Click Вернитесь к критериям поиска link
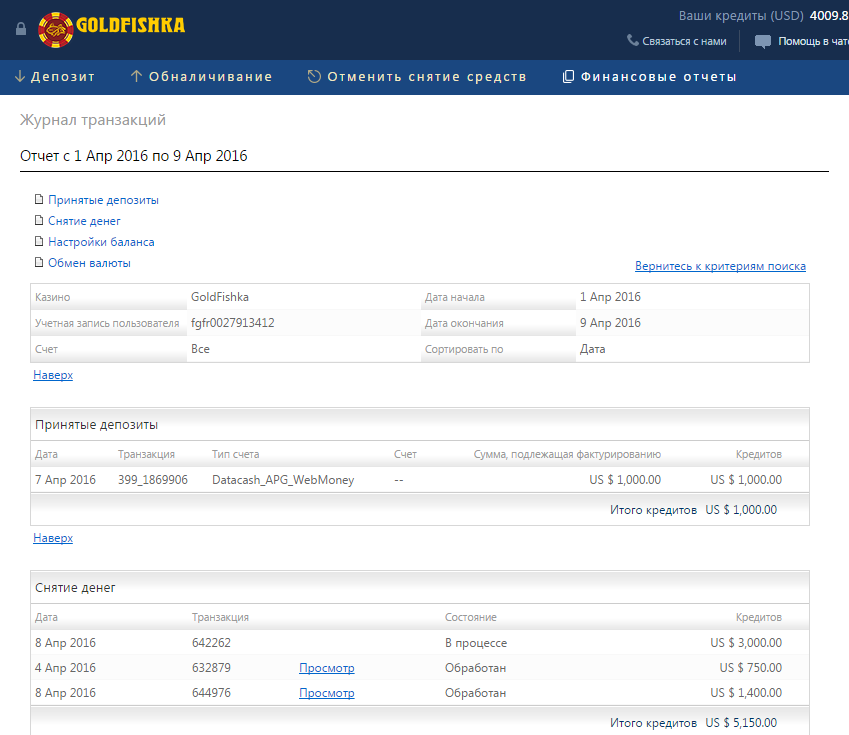This screenshot has height=735, width=849. 720,266
